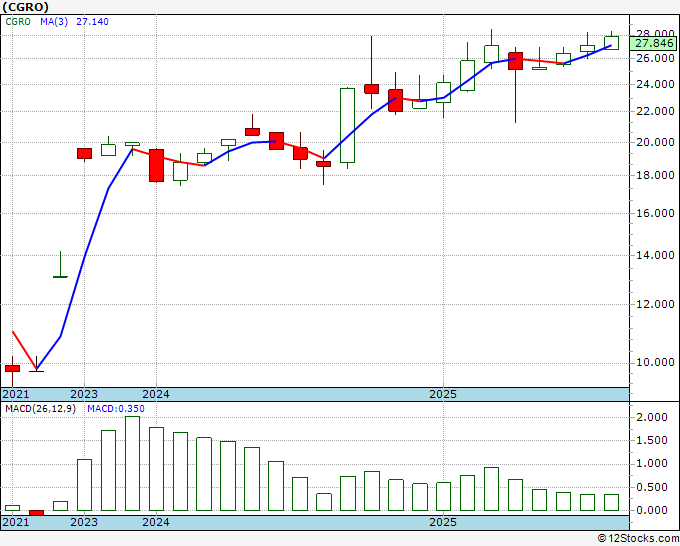Screen dimensions: 680x546
Task: Click 2024 on the MACD time axis
Action: point(156,522)
